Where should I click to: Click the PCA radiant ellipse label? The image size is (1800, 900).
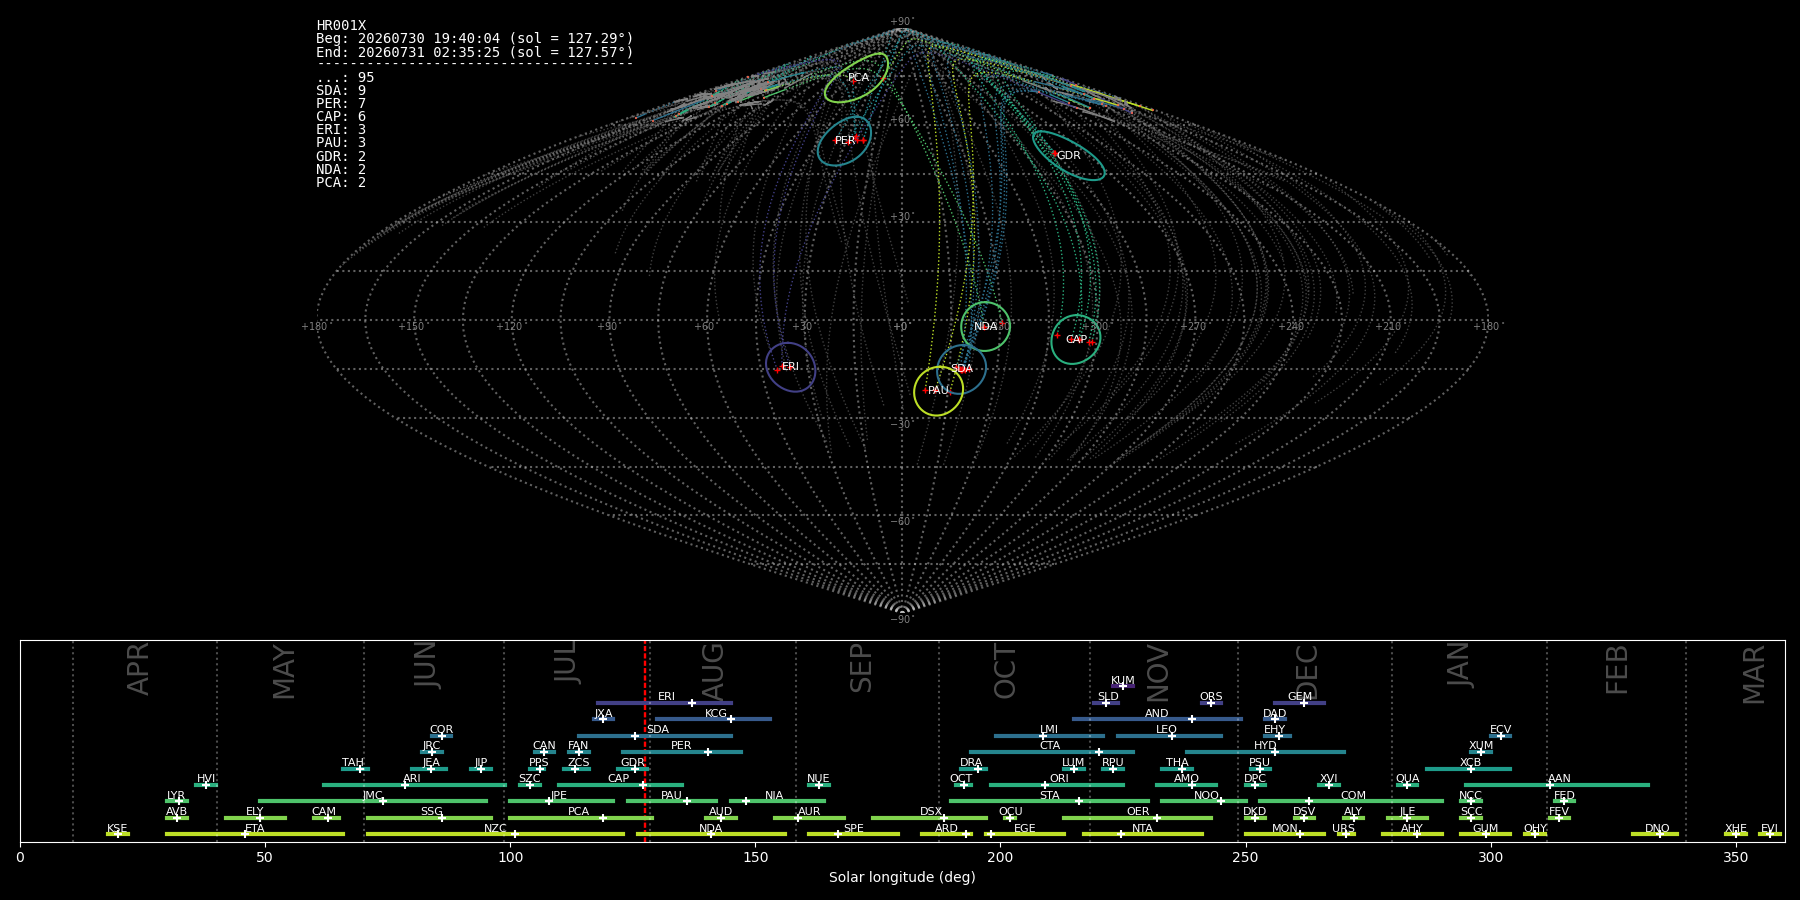pos(858,78)
